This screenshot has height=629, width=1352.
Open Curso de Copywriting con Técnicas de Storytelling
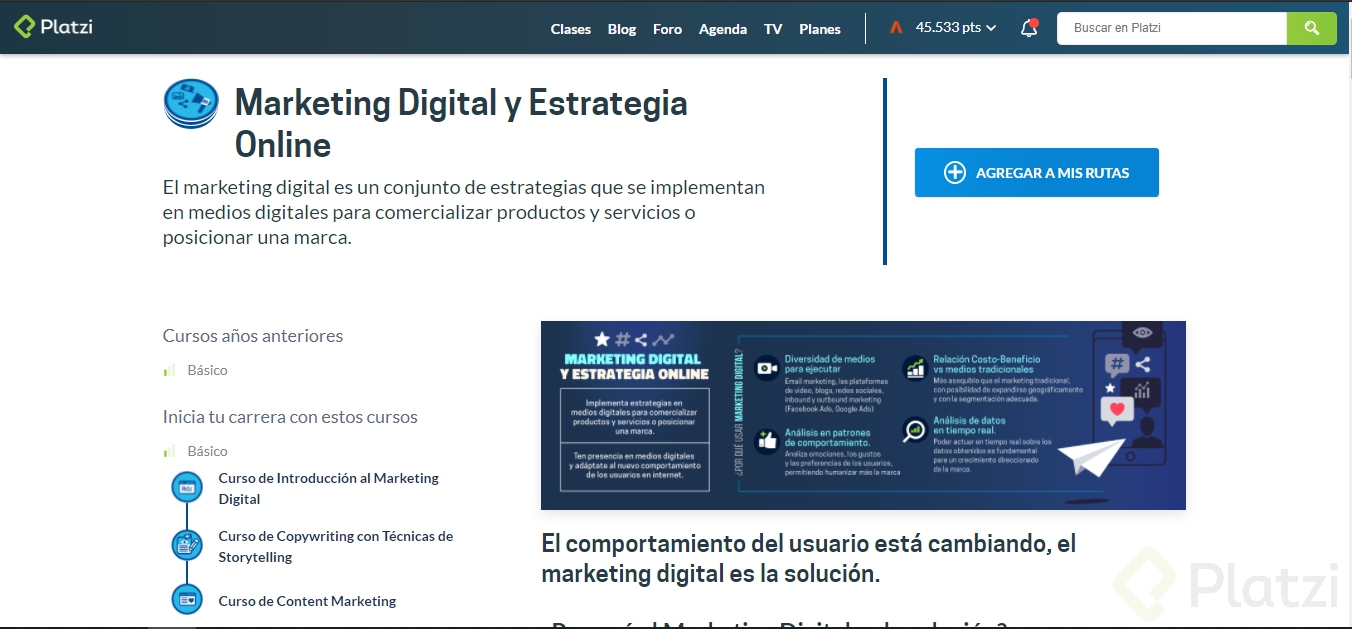(x=336, y=546)
